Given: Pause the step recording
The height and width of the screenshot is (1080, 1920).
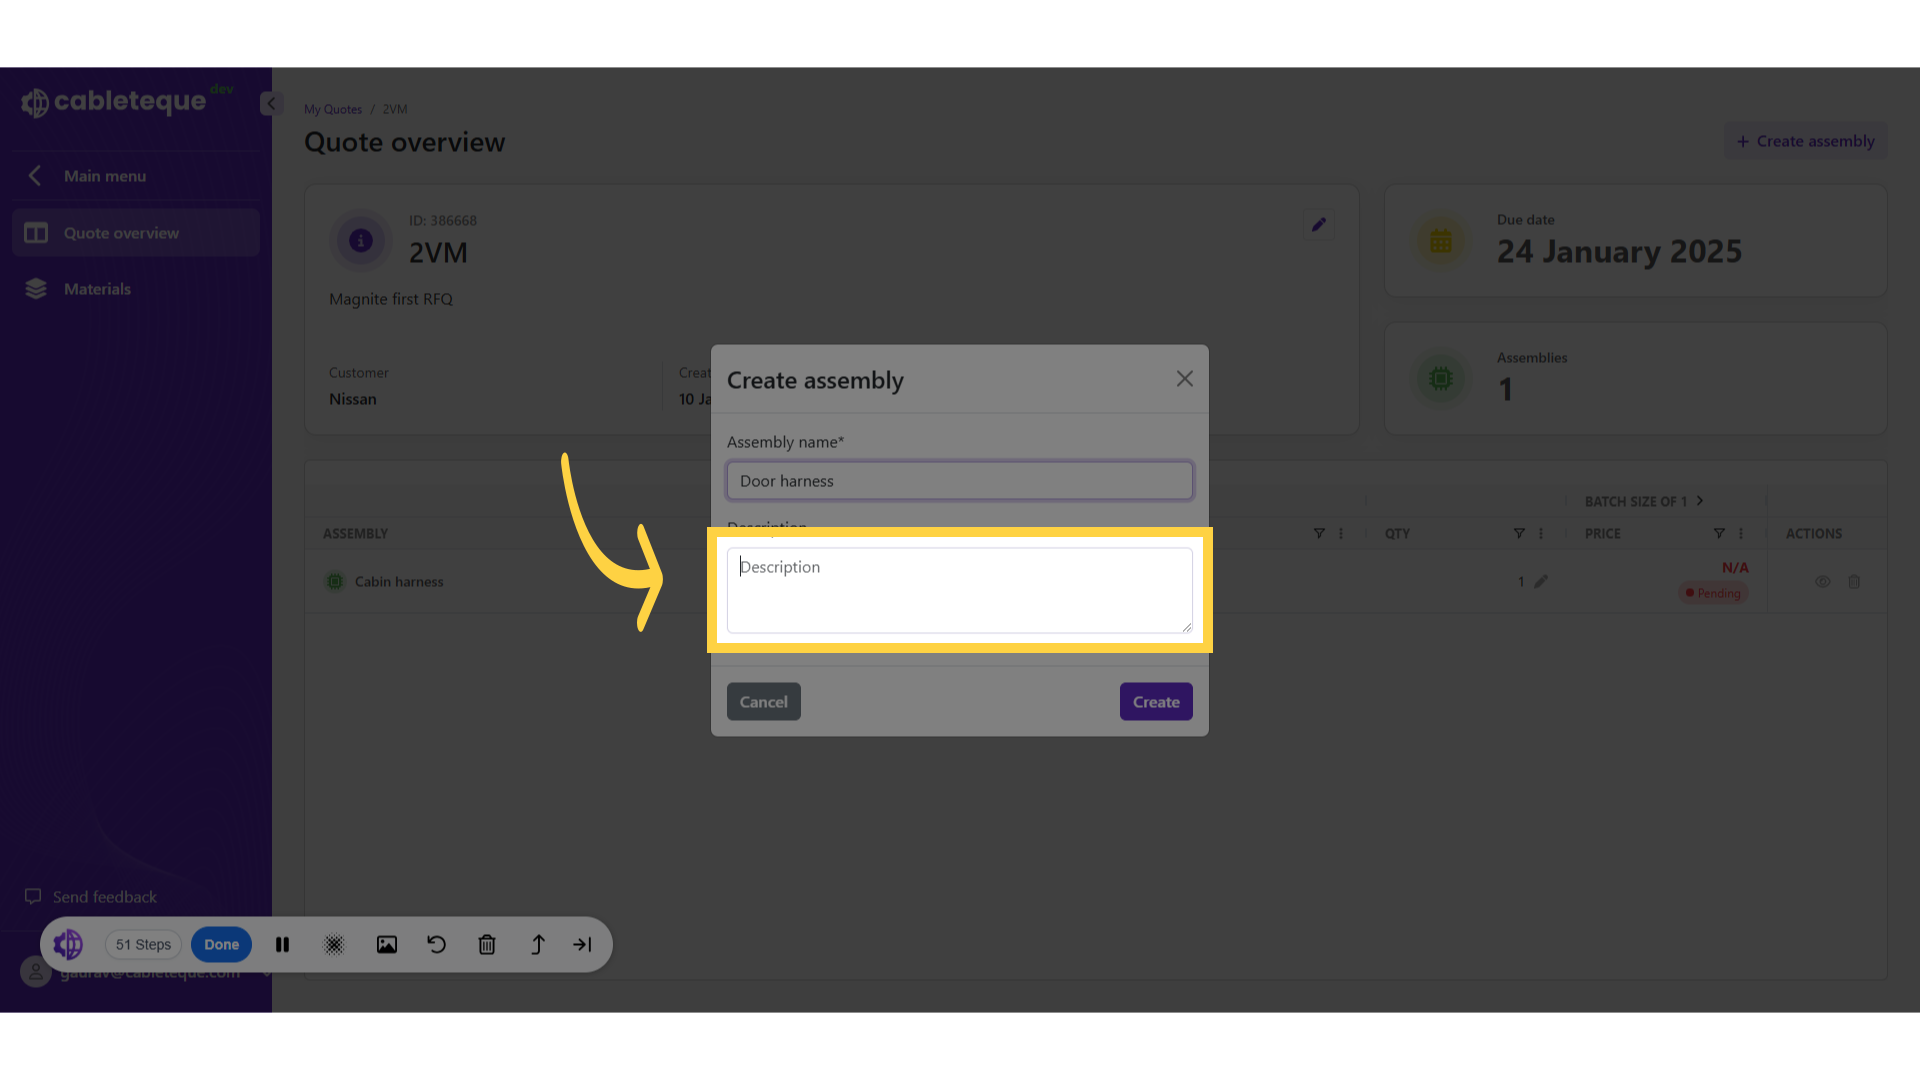Looking at the screenshot, I should pos(282,944).
